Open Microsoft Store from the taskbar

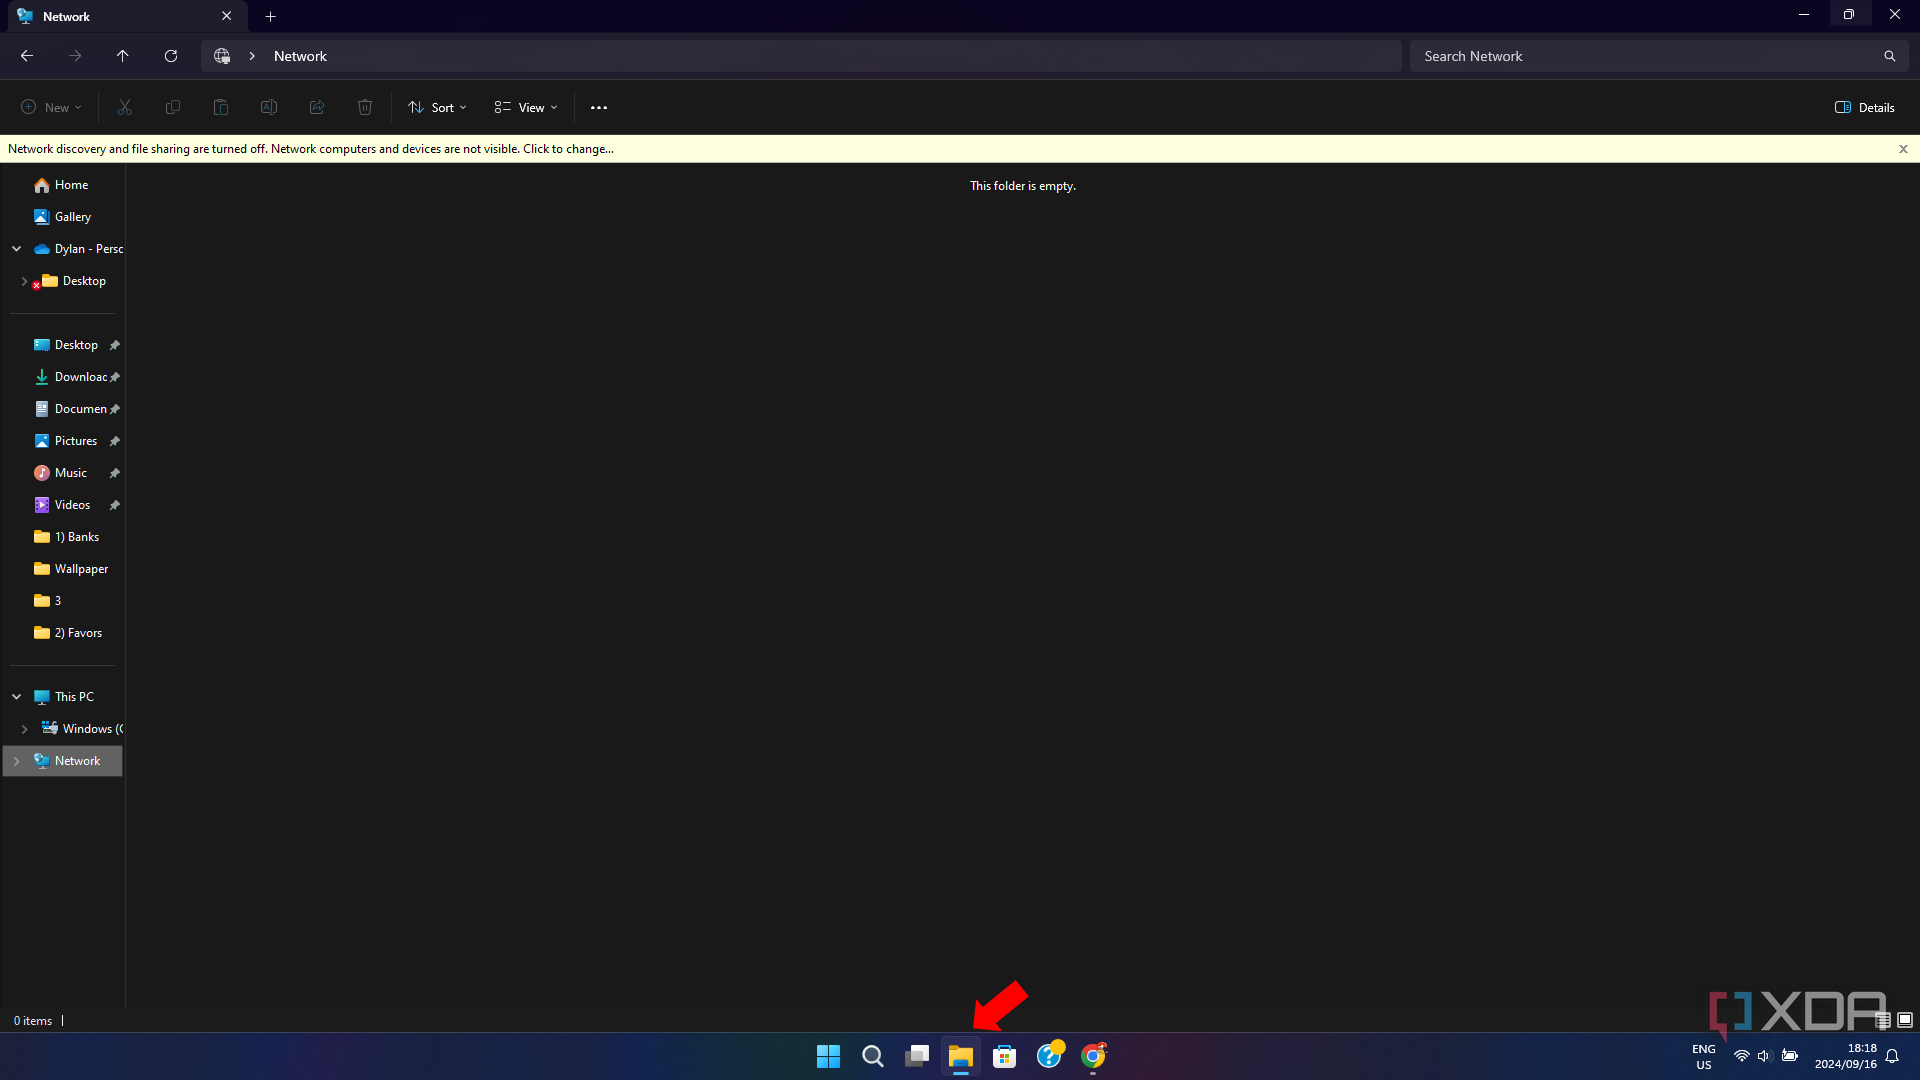pyautogui.click(x=1005, y=1056)
